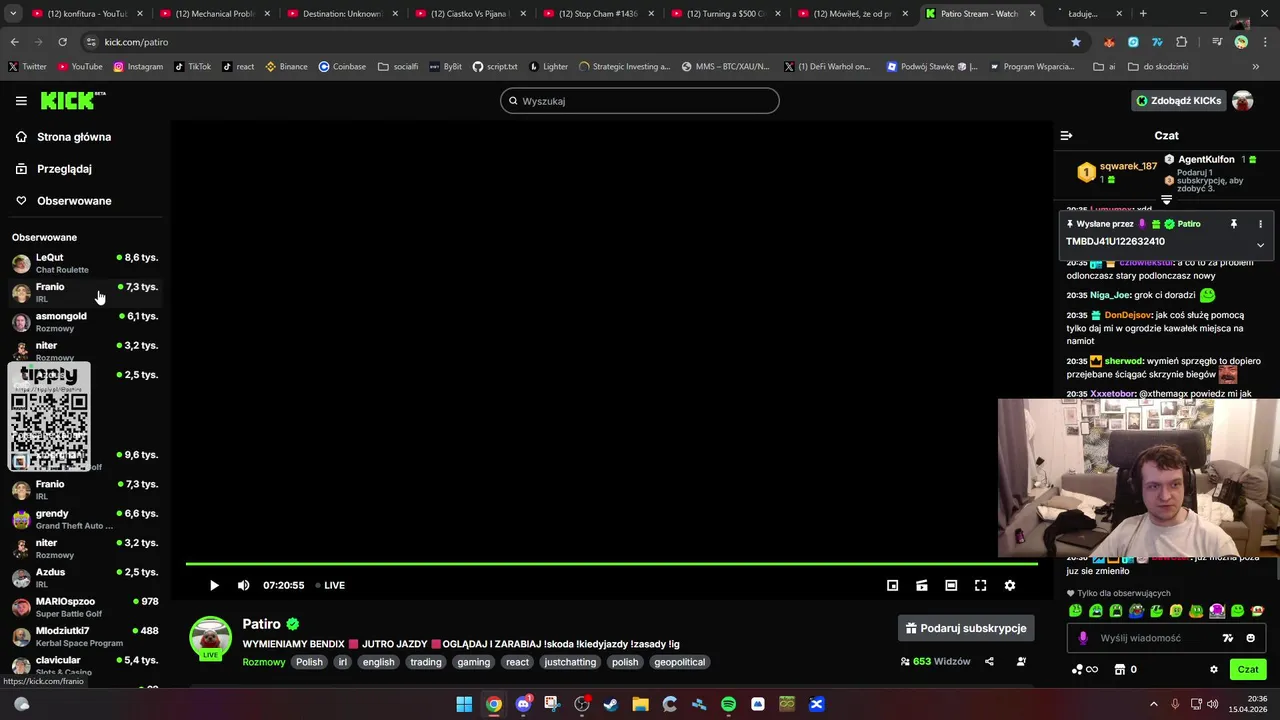Open Chrome extensions puzzle icon

coord(1182,42)
